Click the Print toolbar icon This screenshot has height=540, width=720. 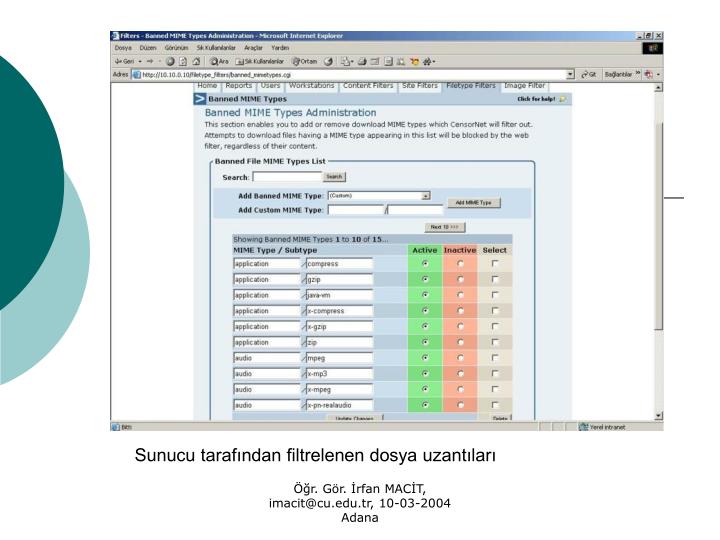click(362, 62)
